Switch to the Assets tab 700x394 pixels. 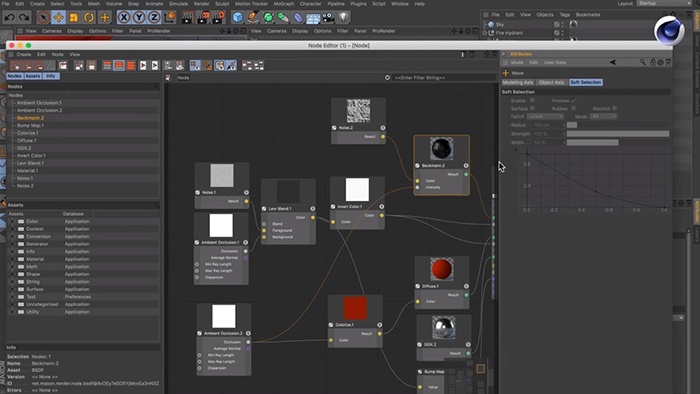33,76
